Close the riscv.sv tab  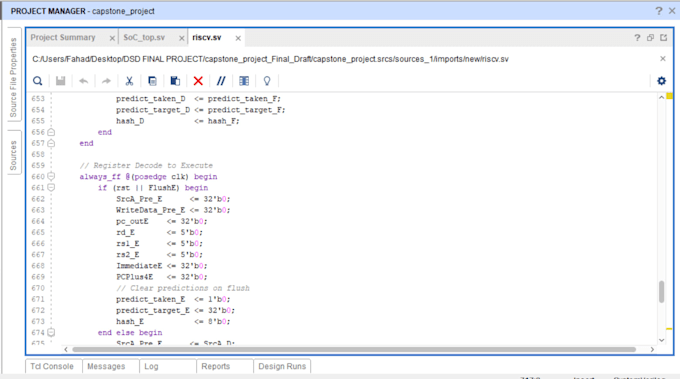click(238, 38)
